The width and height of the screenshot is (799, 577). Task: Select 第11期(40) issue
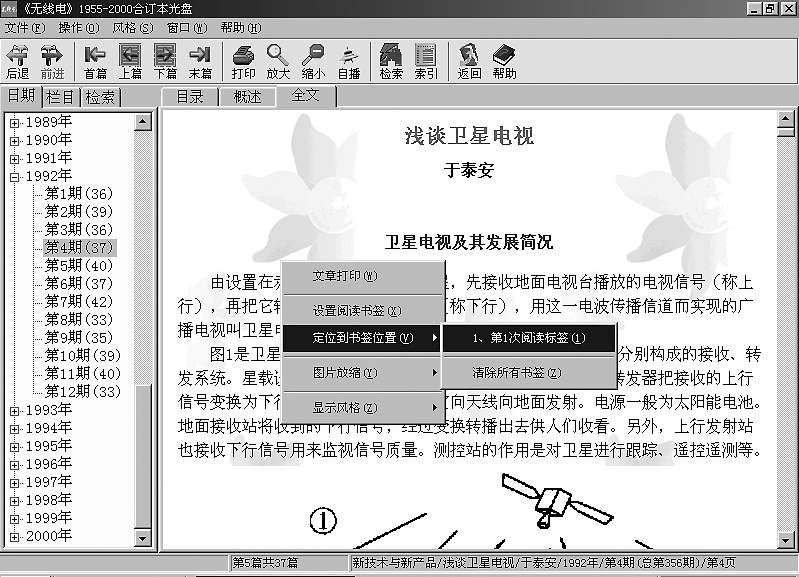point(83,374)
